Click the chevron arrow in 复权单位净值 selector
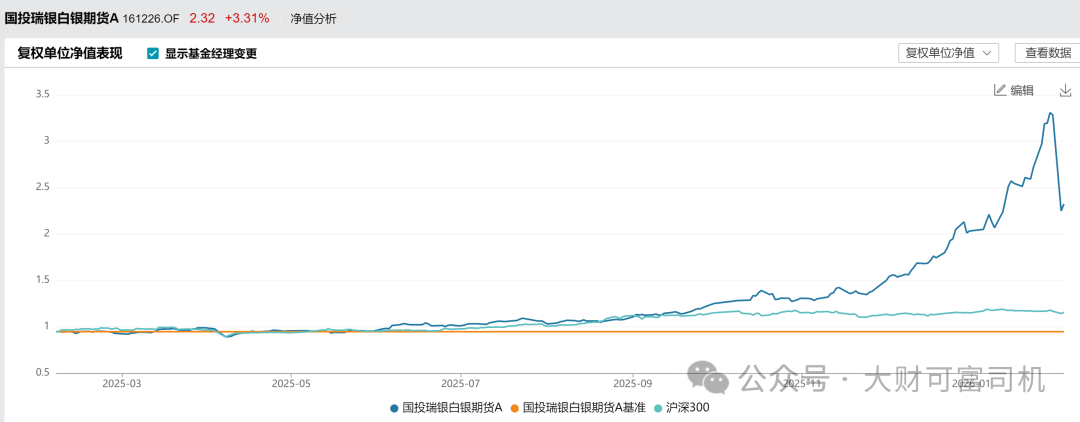The height and width of the screenshot is (422, 1080). point(988,53)
